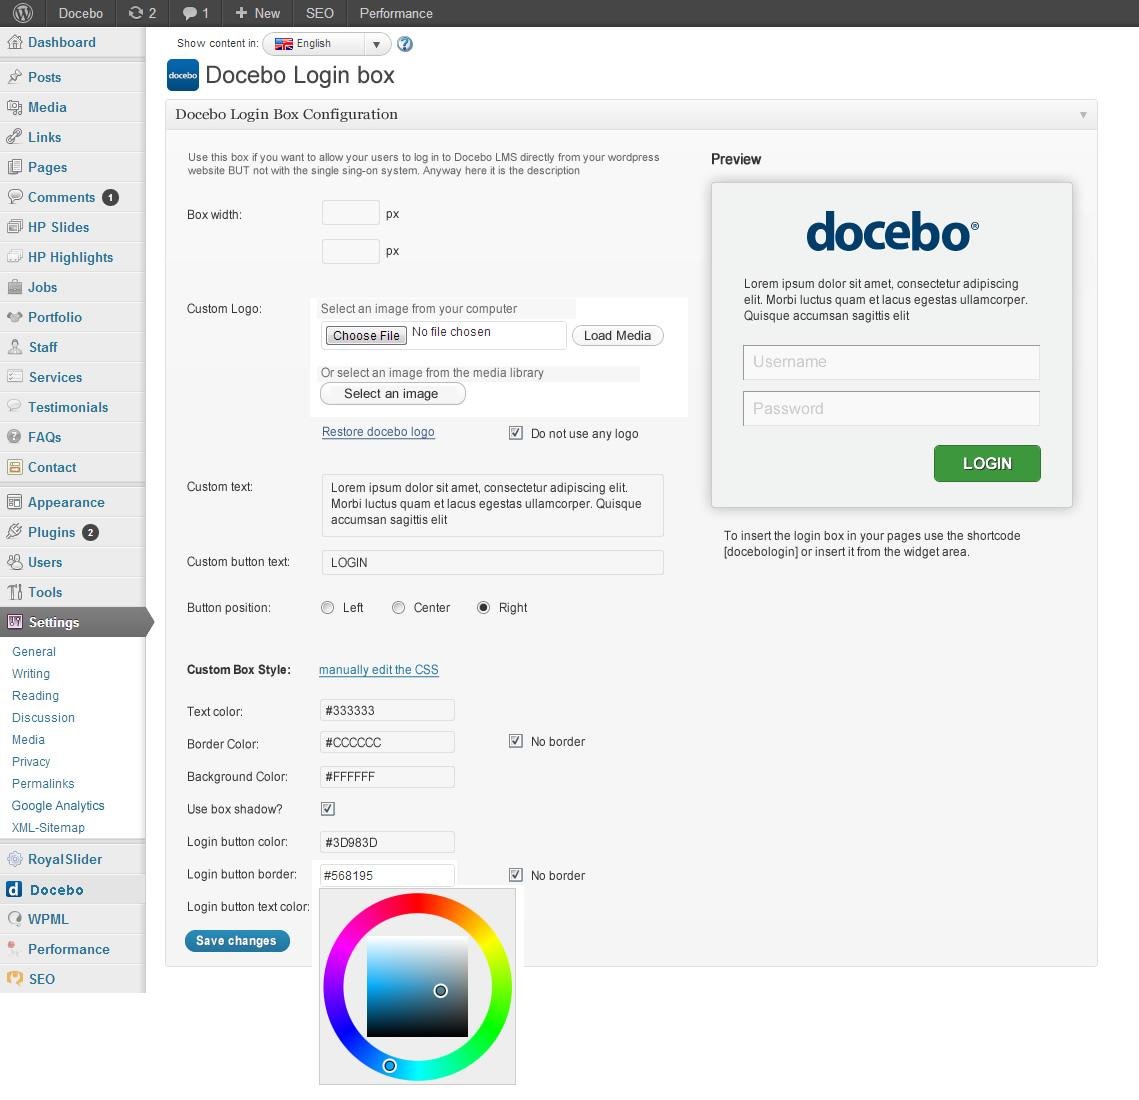Open the RoyalSlider settings
Screen dimensions: 1139x1100
point(65,859)
